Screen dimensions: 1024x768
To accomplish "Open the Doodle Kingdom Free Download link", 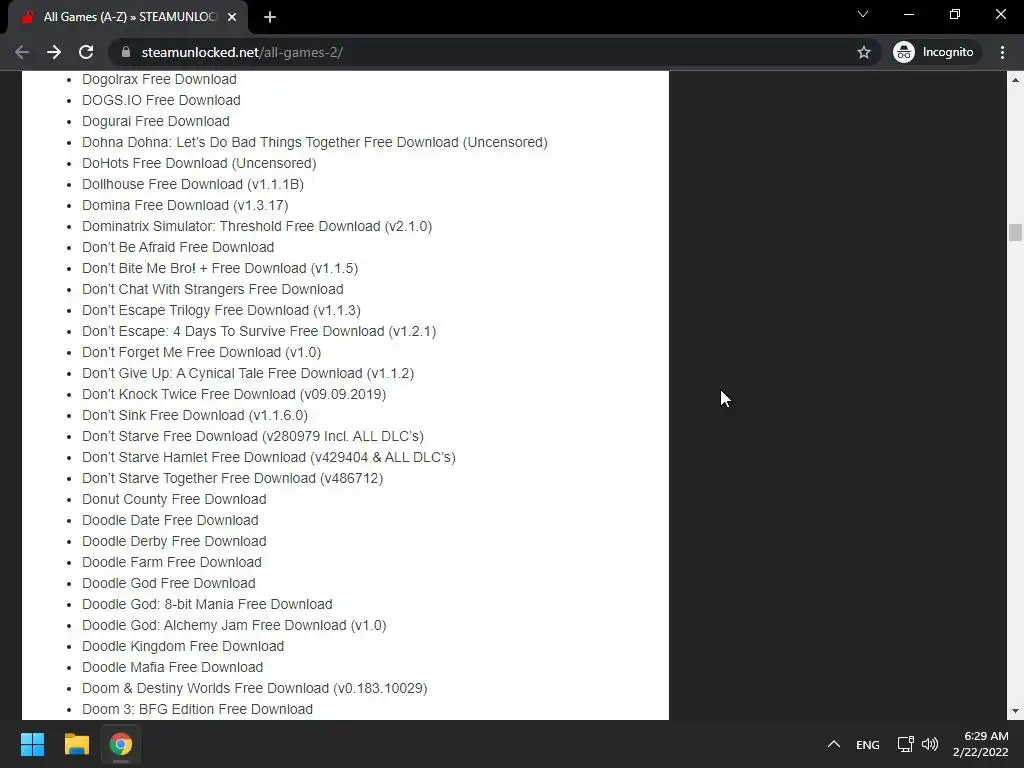I will (183, 646).
